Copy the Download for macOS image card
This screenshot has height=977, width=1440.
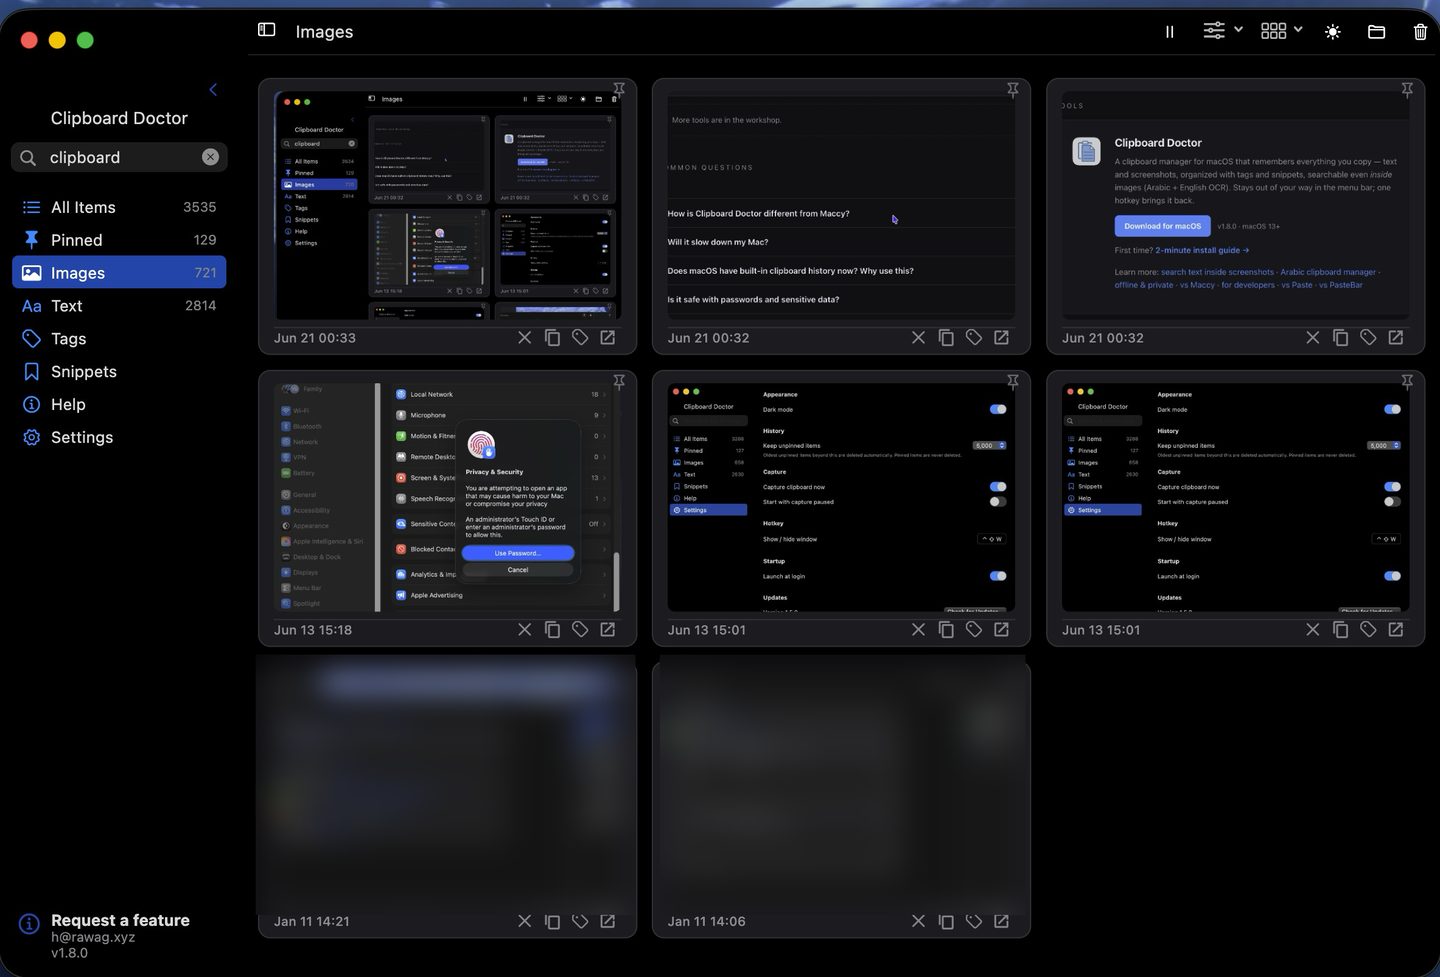pyautogui.click(x=1340, y=338)
